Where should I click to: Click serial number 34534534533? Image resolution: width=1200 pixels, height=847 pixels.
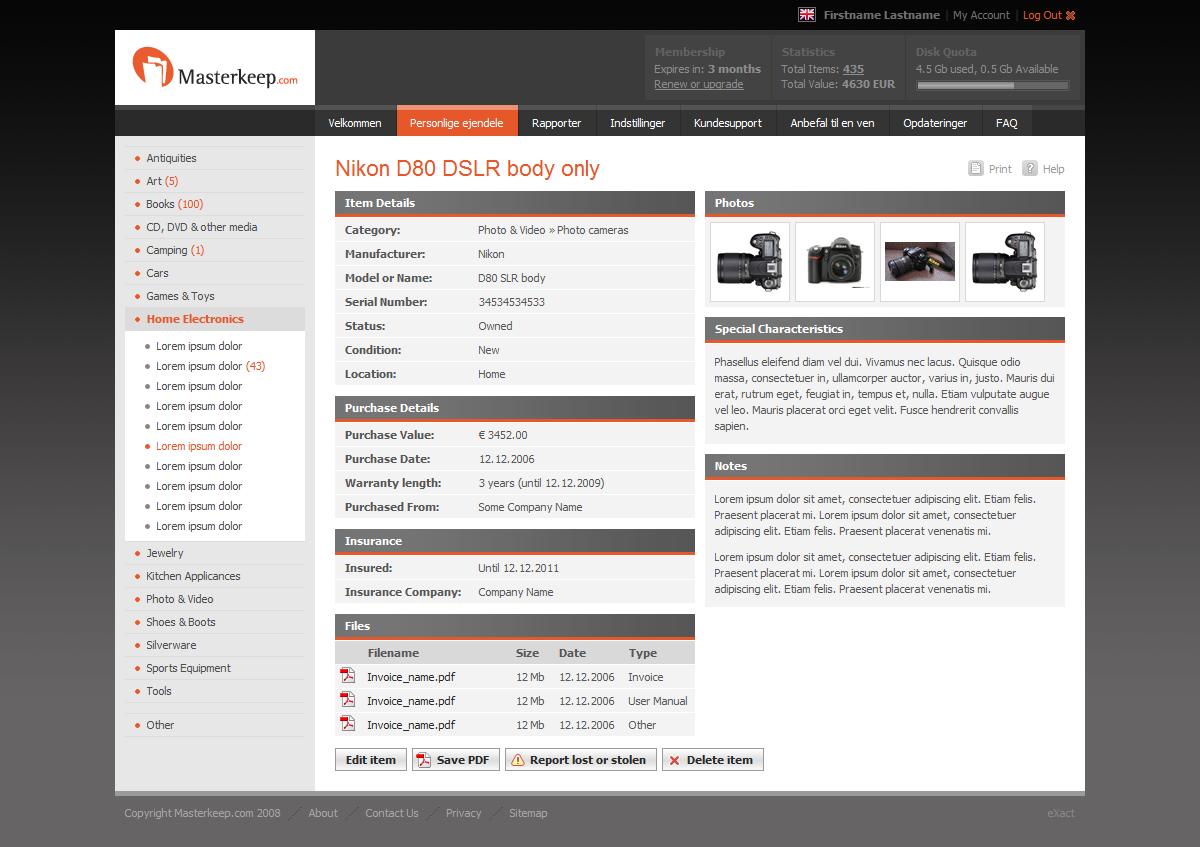click(511, 302)
